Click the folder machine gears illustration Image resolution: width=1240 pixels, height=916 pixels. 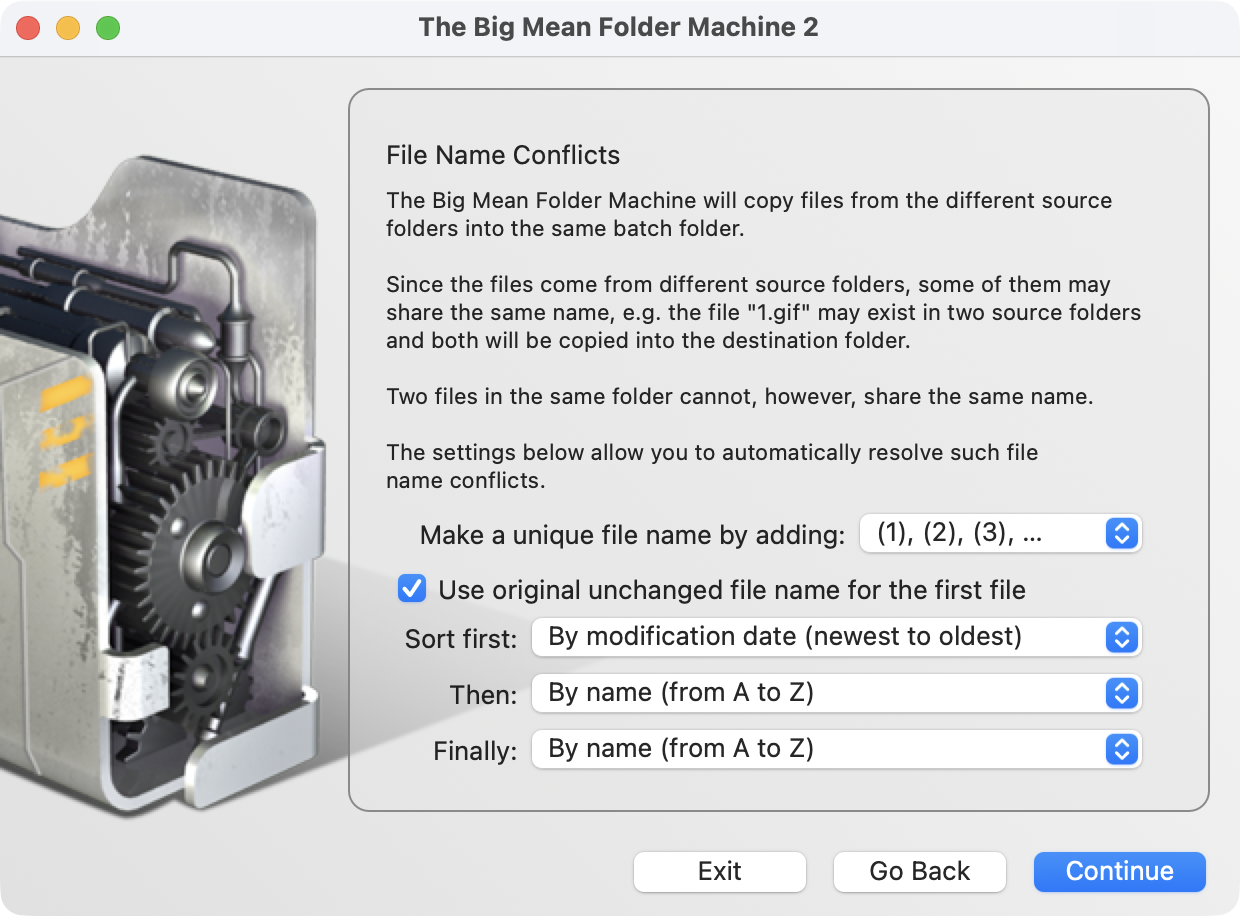[x=162, y=486]
